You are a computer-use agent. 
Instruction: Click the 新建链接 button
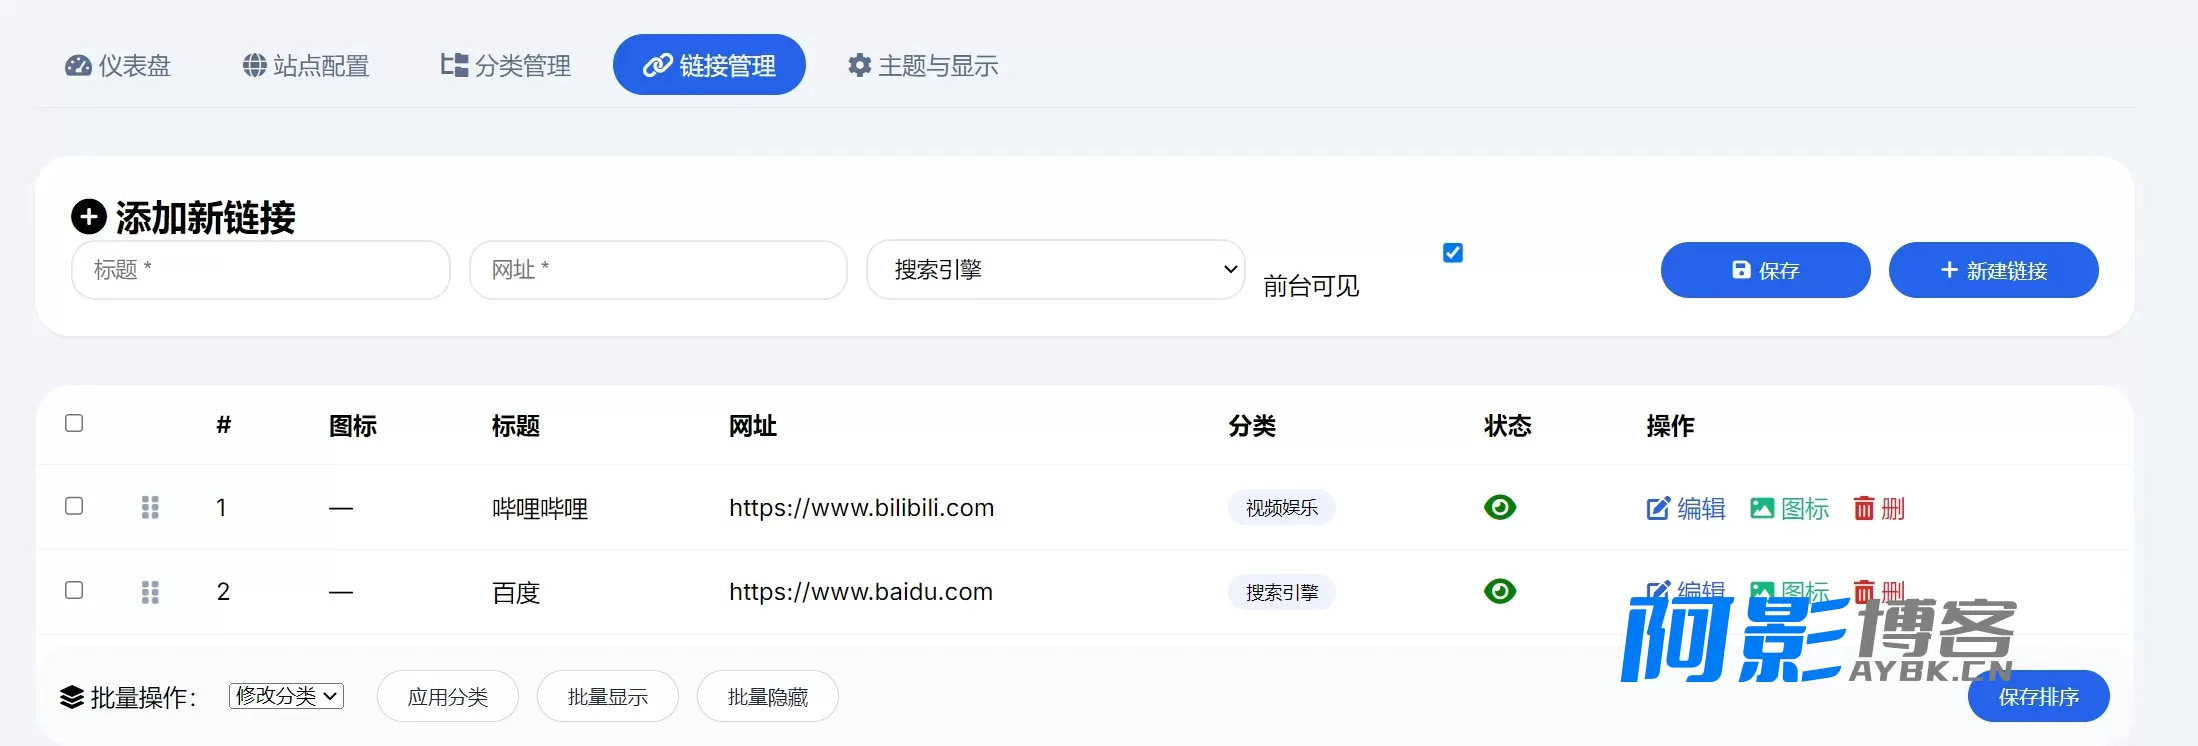[1993, 270]
